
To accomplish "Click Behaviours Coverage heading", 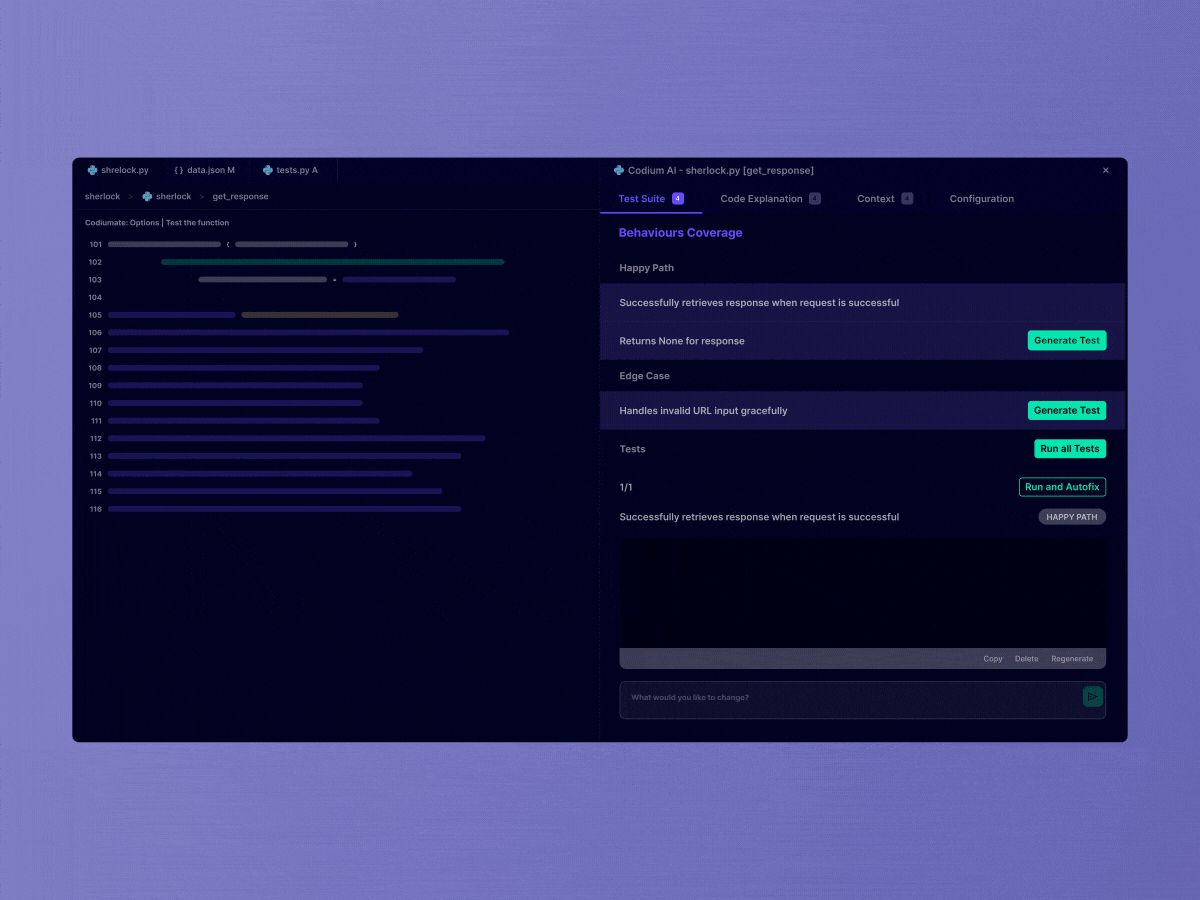I will [680, 233].
